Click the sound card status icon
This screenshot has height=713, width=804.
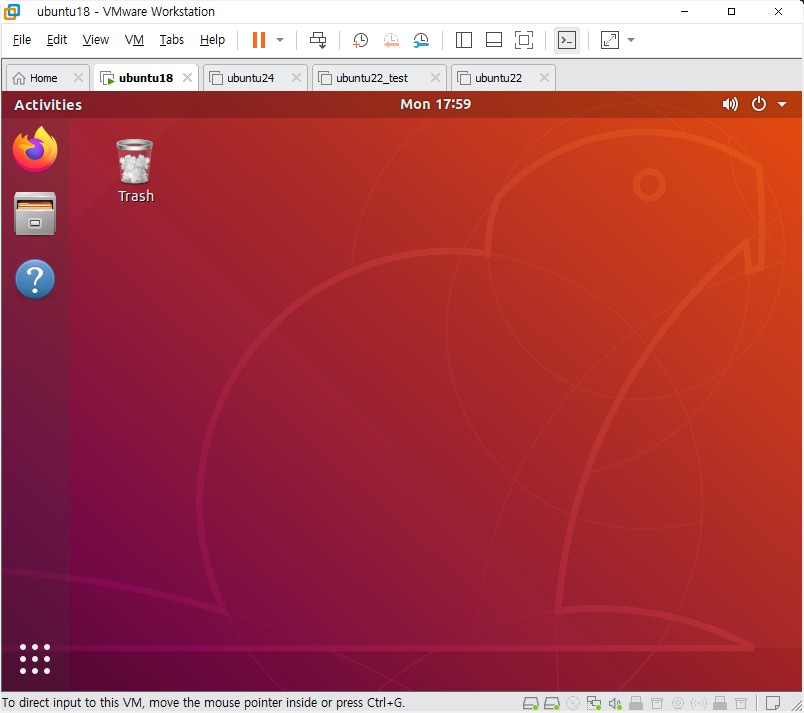[615, 703]
